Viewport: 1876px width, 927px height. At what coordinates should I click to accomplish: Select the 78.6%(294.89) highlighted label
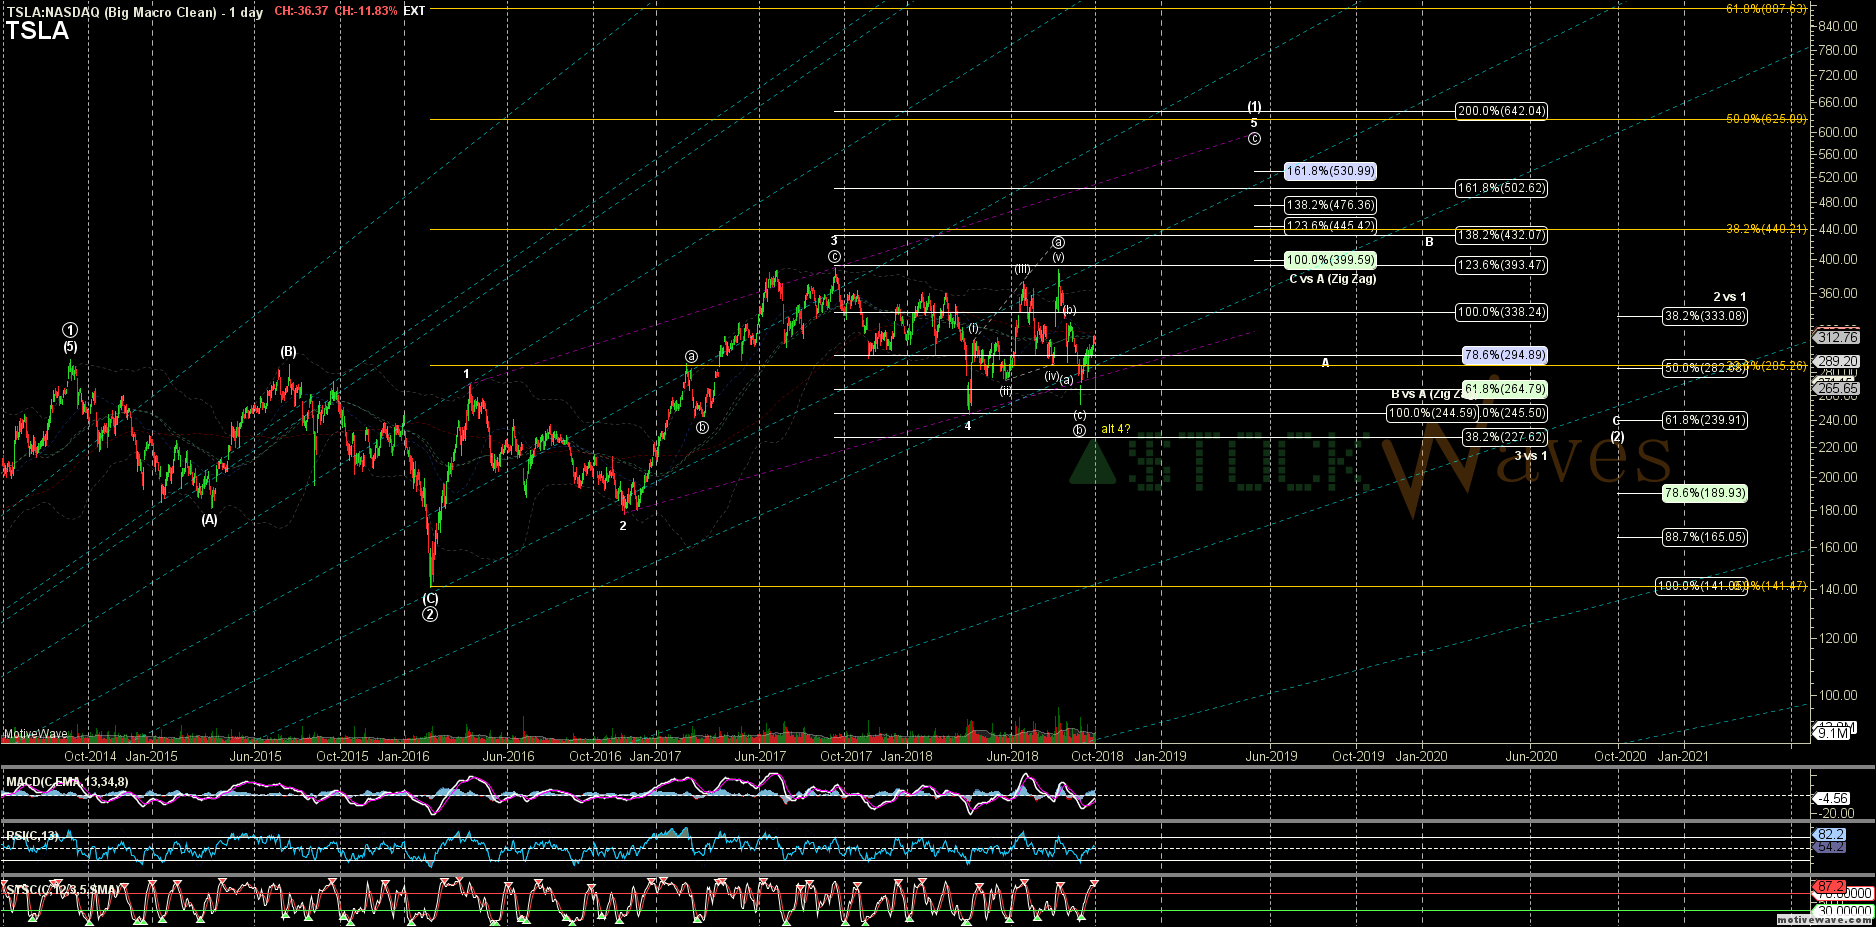point(1505,355)
